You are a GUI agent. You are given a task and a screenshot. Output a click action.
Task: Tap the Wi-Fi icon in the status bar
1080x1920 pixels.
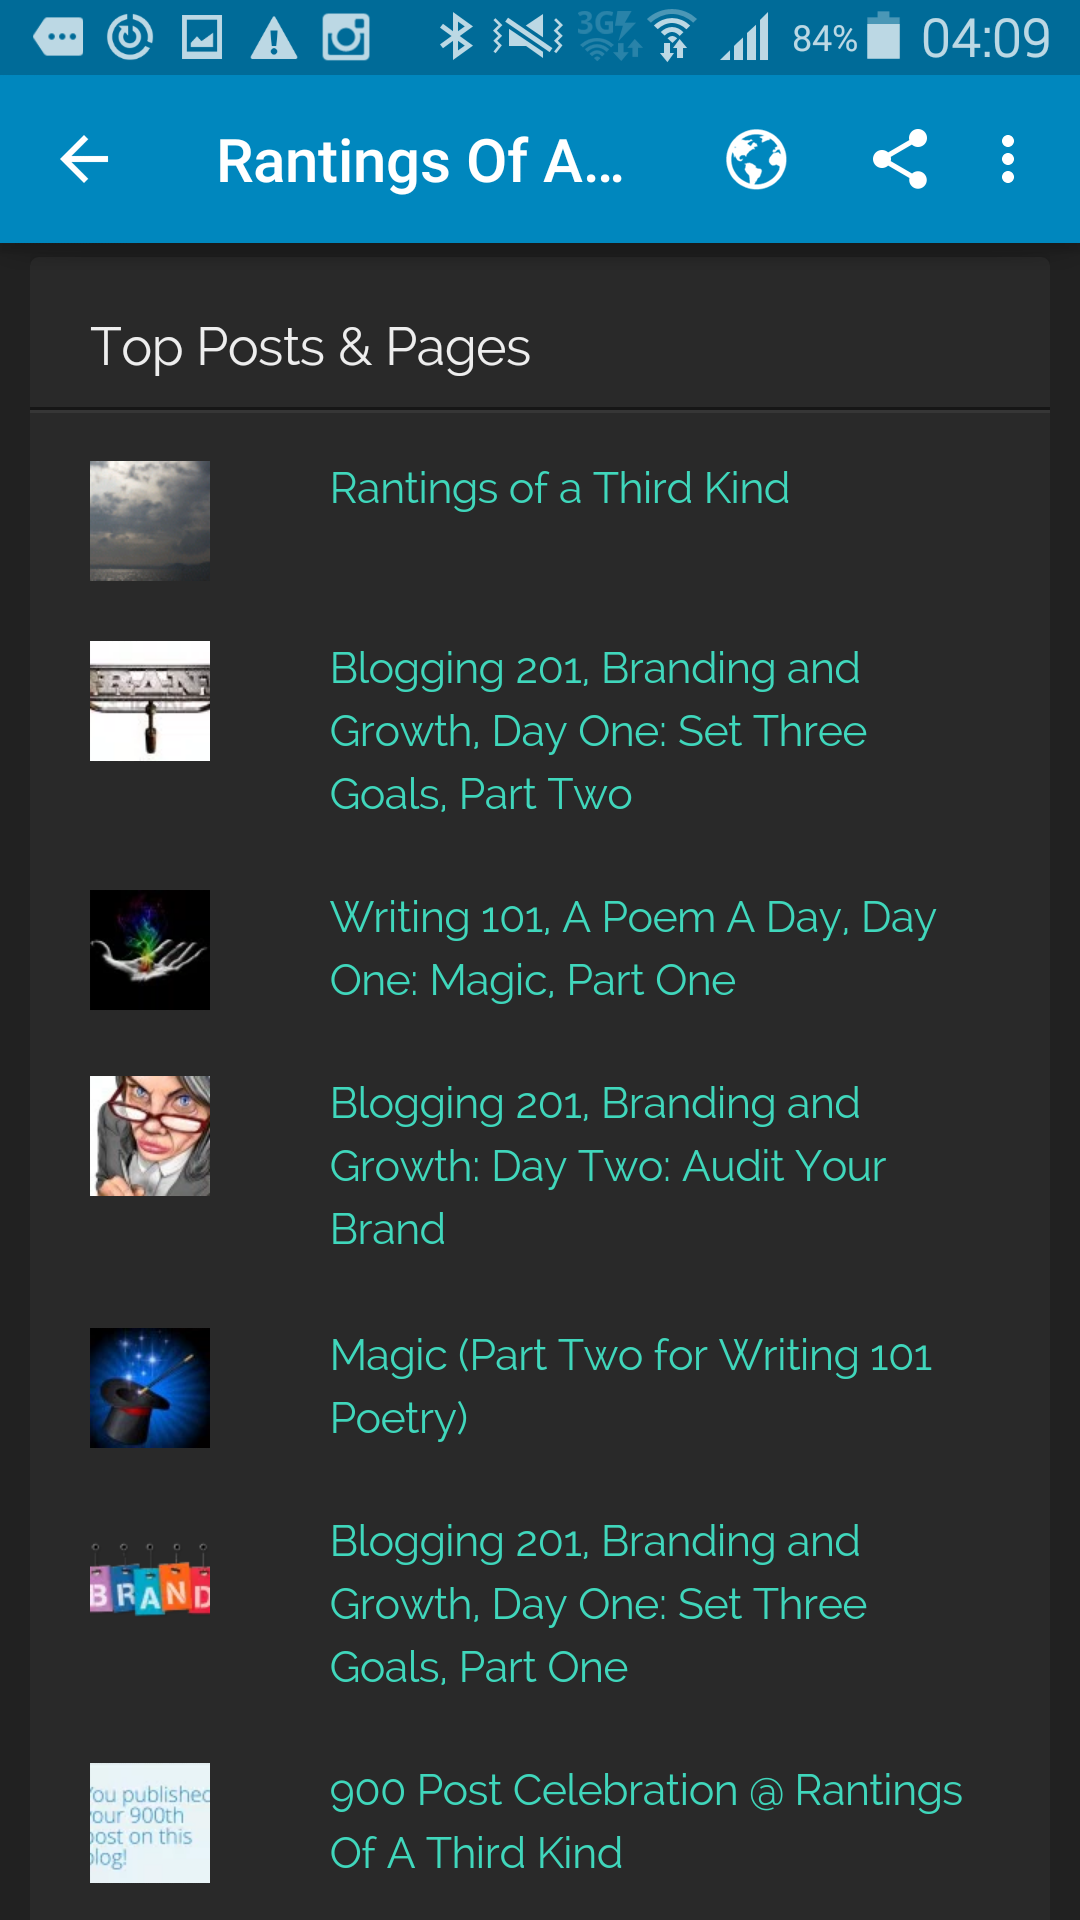pos(672,38)
